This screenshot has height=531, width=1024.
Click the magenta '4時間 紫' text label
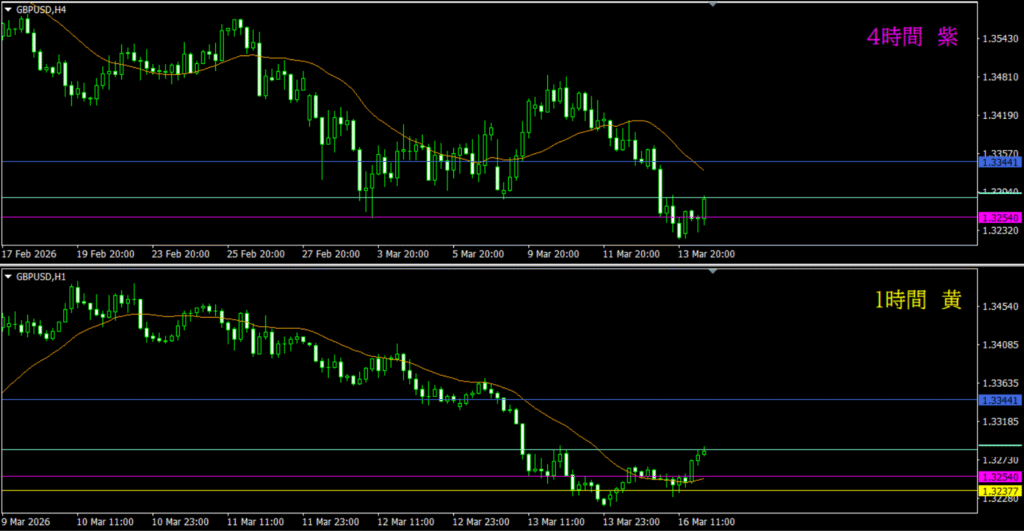[x=912, y=38]
